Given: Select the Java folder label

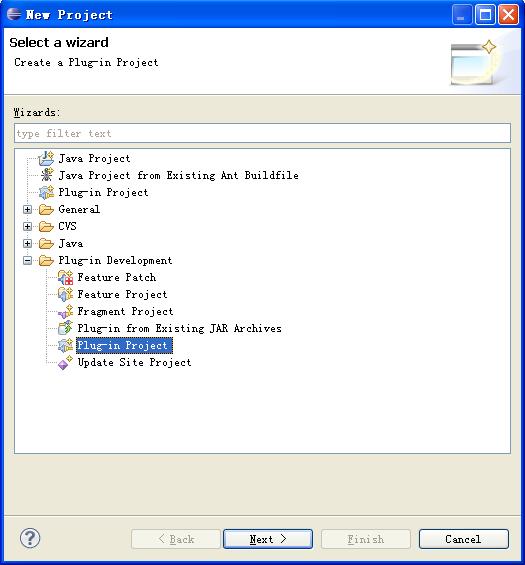Looking at the screenshot, I should (x=71, y=244).
